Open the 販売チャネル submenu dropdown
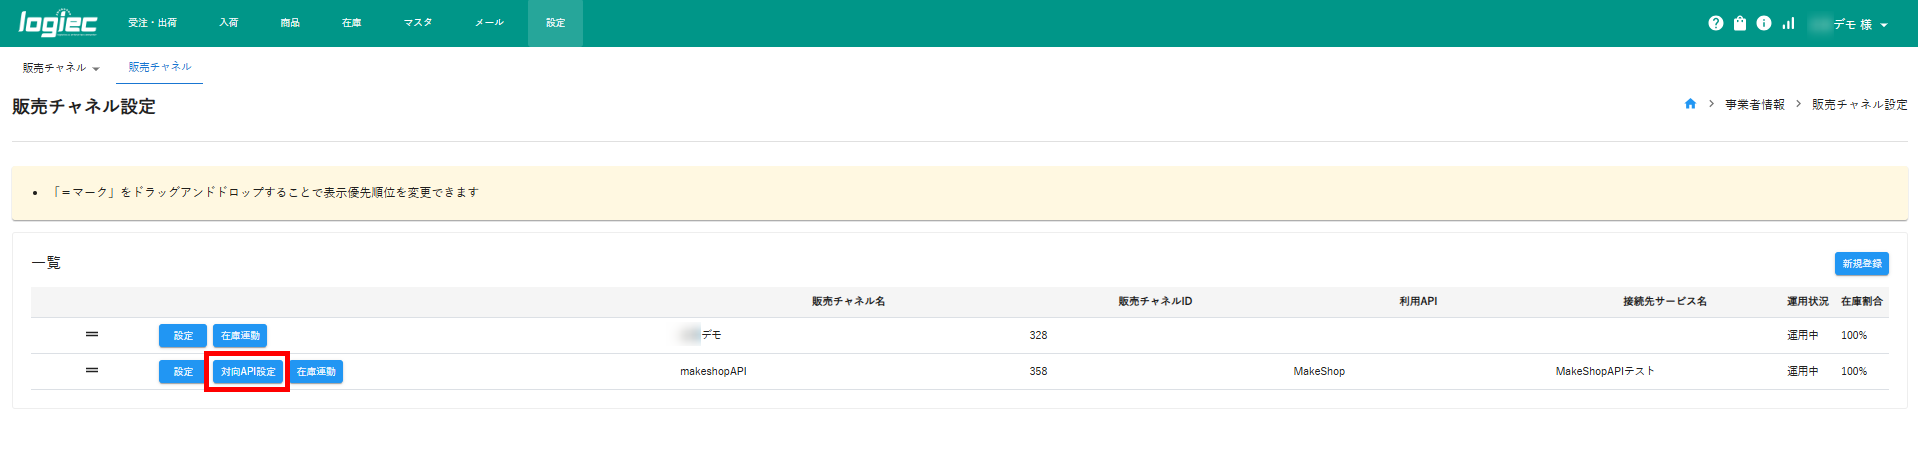Screen dimensions: 1918x458 pyautogui.click(x=61, y=68)
